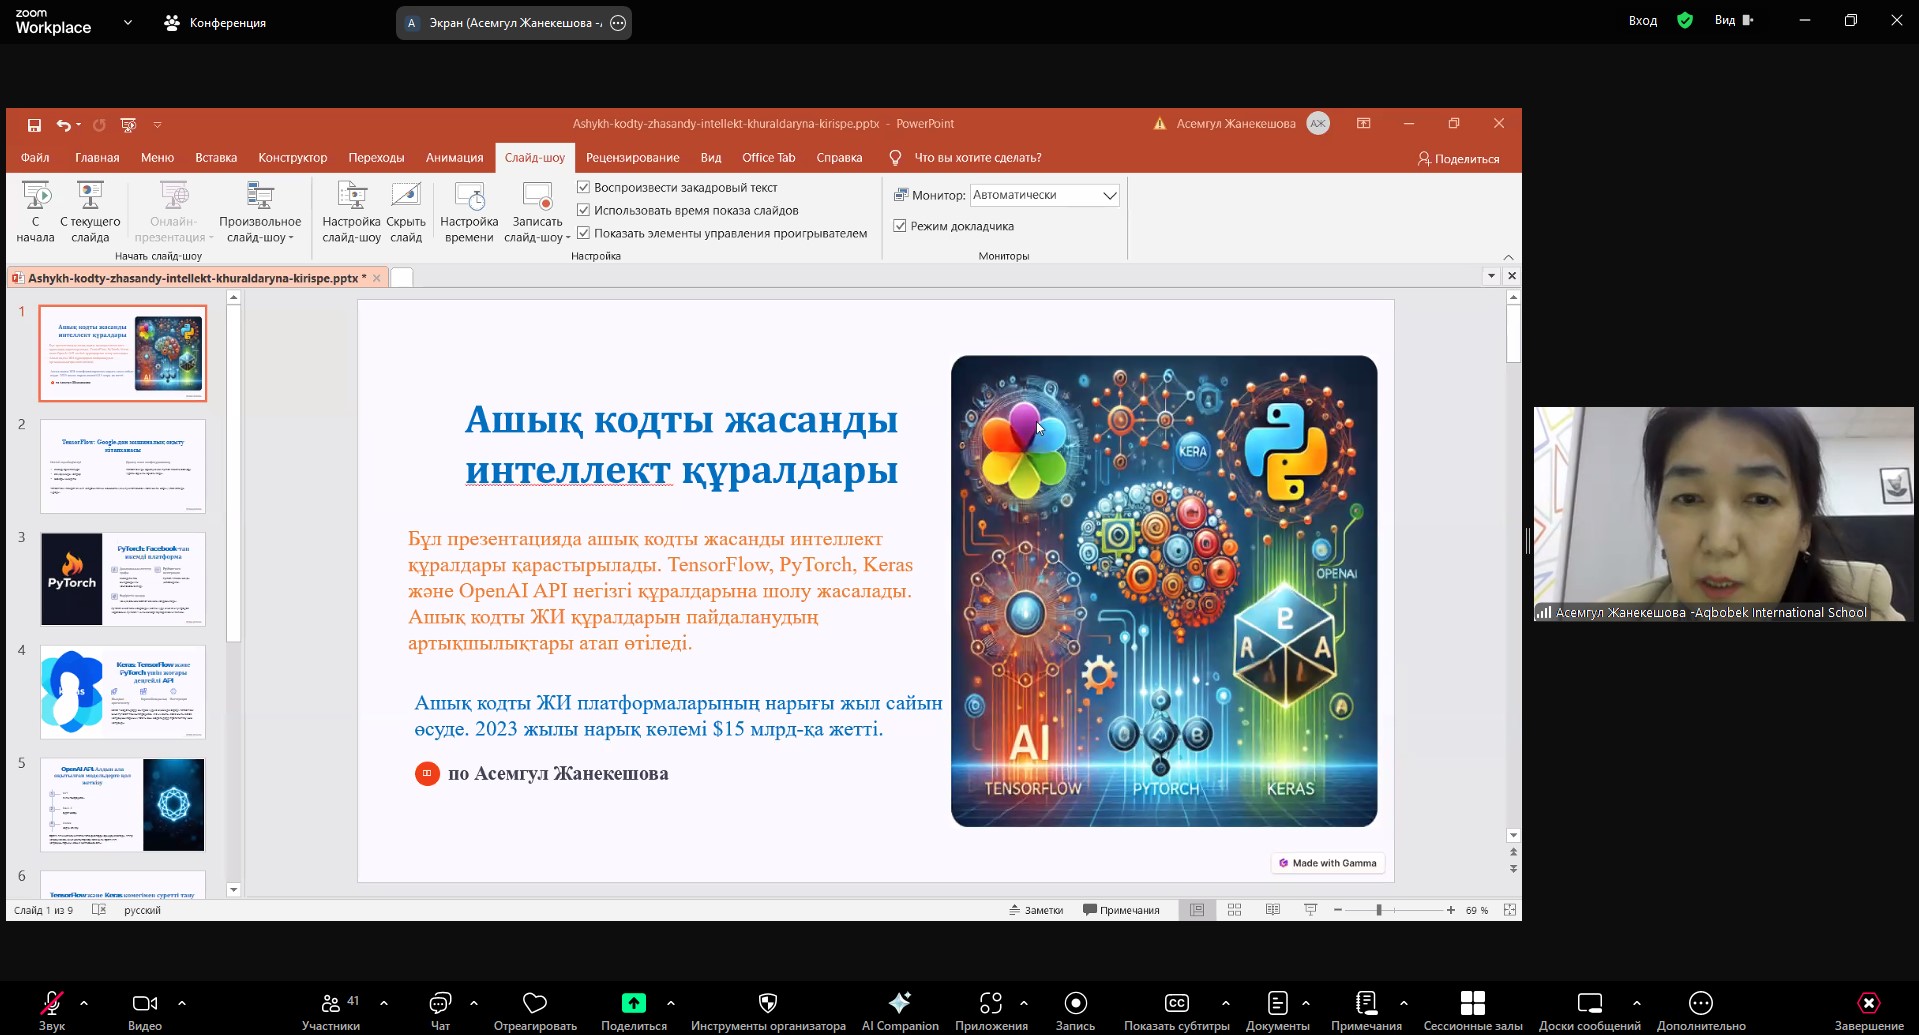Click the Zoom Chat icon
This screenshot has height=1035, width=1919.
click(440, 1003)
